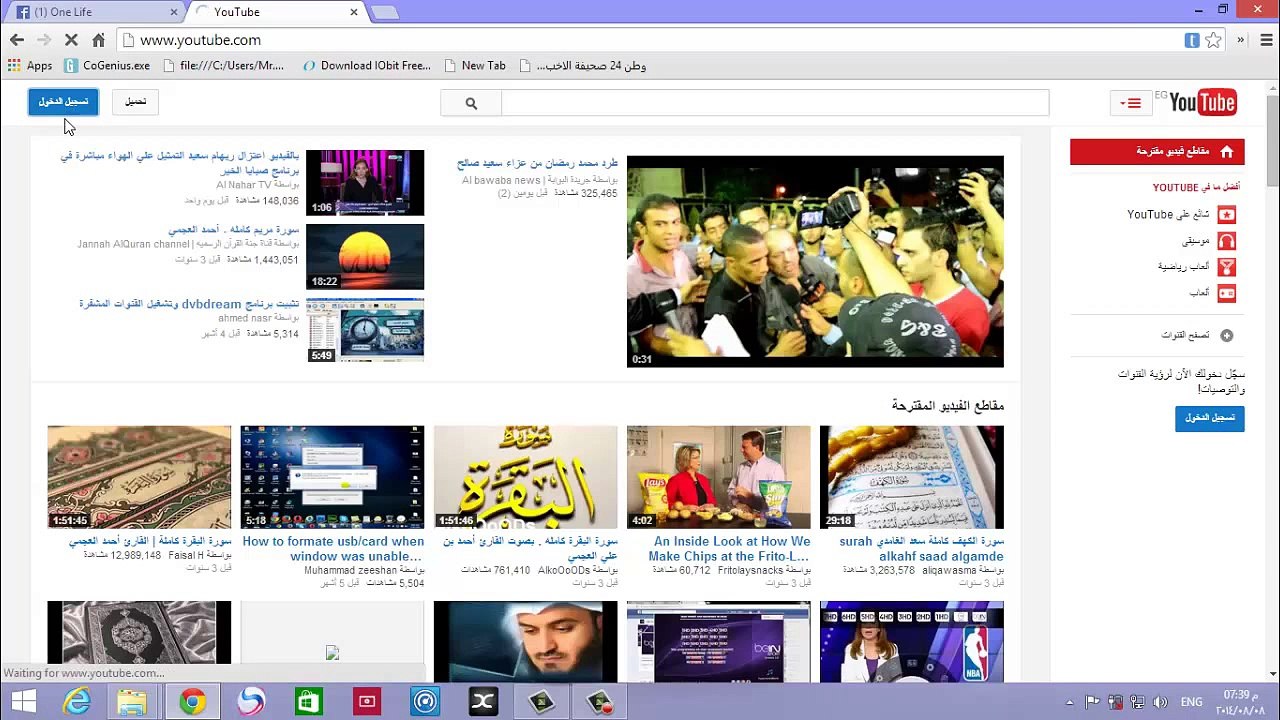1280x720 pixels.
Task: Open dvbdream video title link
Action: point(189,304)
